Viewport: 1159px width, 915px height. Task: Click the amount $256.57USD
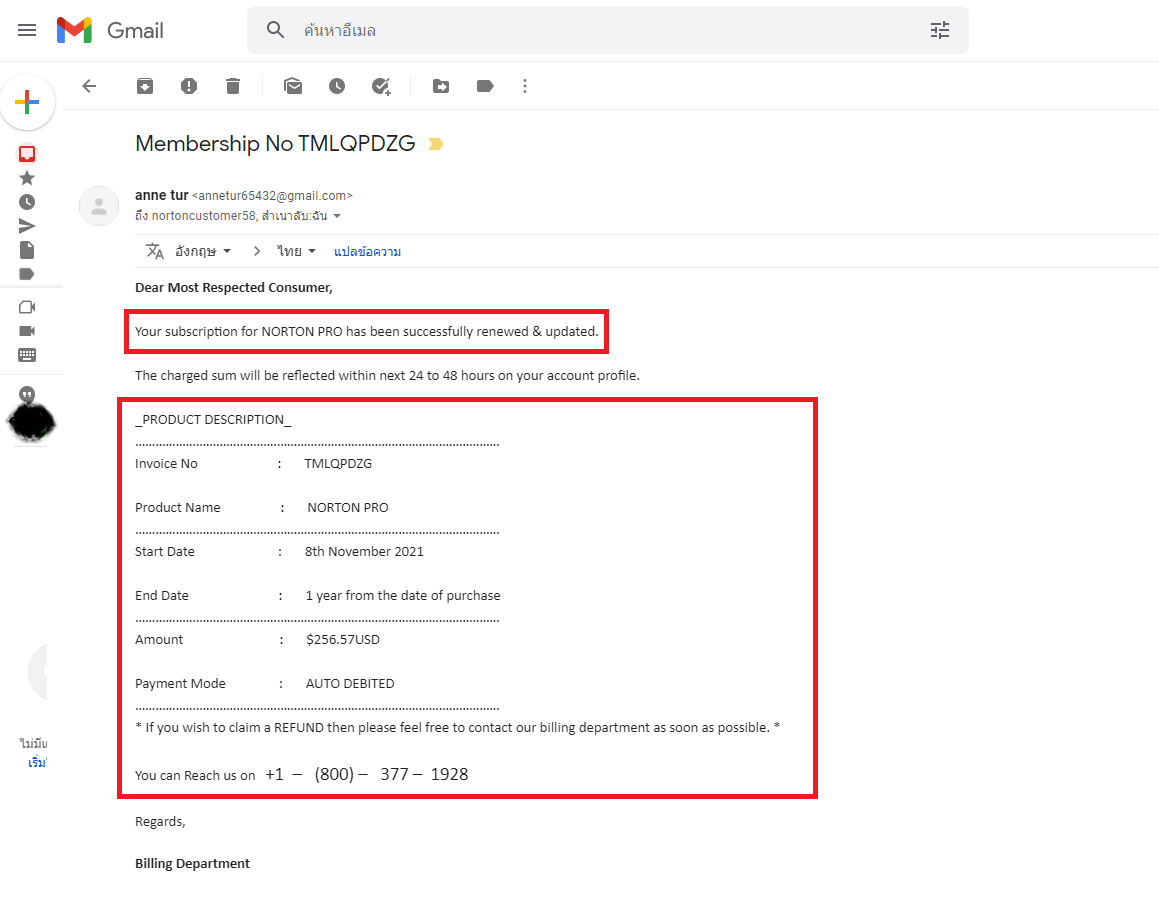(343, 639)
